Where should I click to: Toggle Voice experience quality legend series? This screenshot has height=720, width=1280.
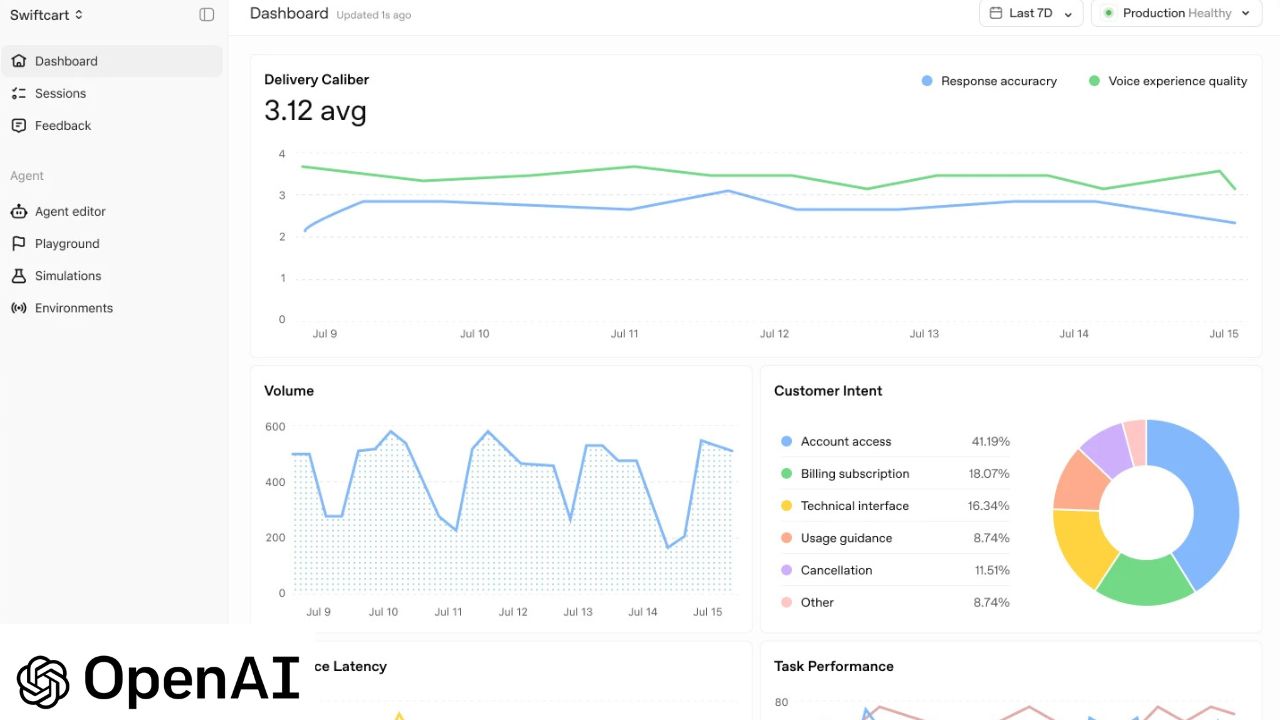click(x=1168, y=81)
